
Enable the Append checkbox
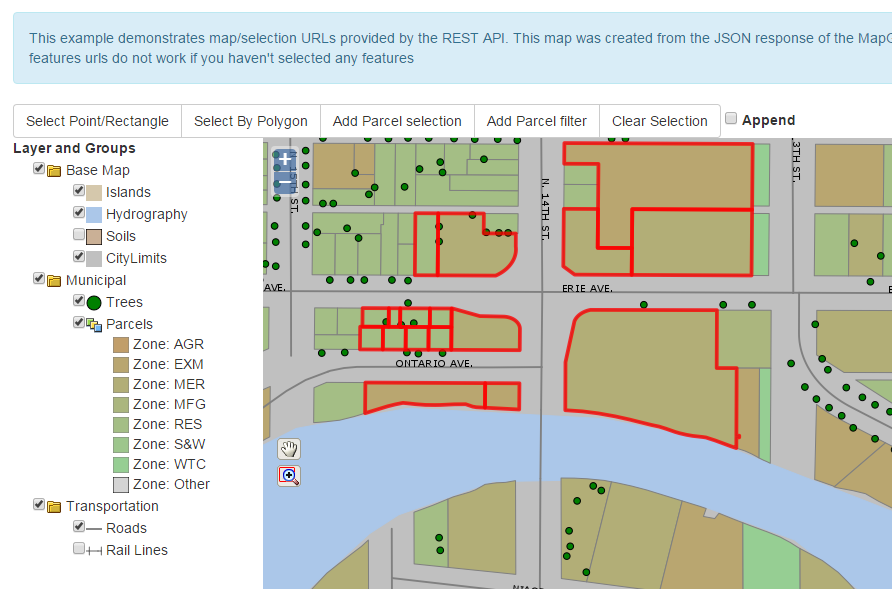[x=731, y=119]
